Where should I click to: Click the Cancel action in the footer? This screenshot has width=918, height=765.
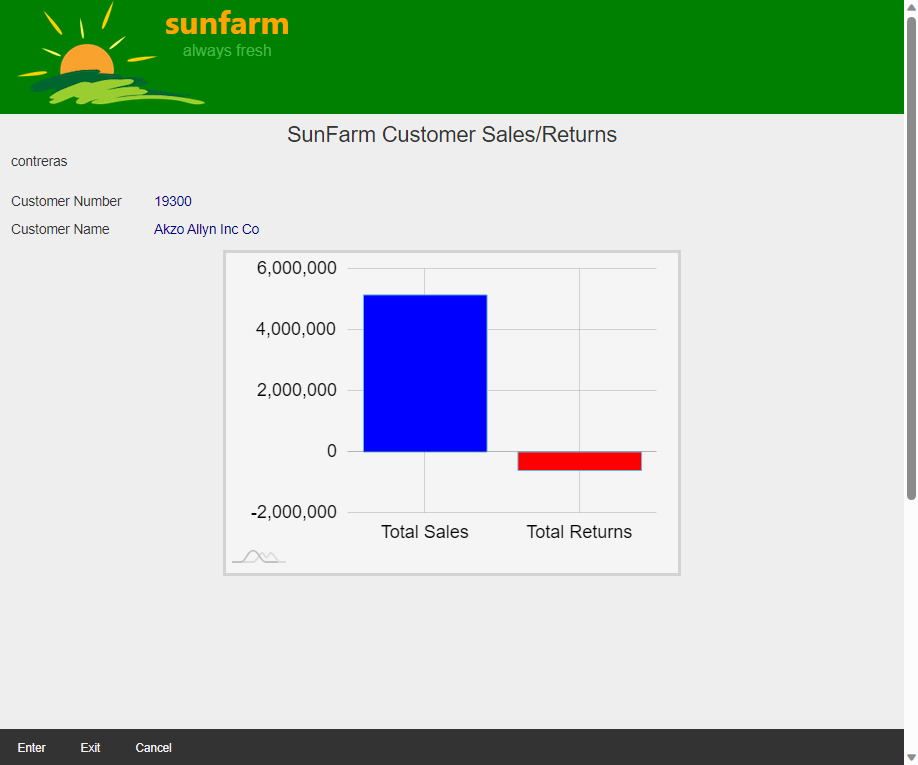coord(153,747)
